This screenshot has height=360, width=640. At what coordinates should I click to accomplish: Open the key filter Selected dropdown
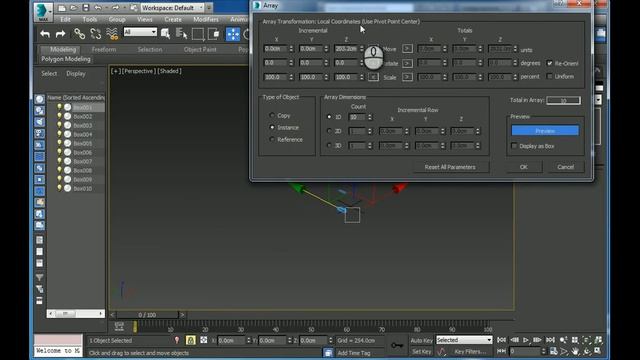pyautogui.click(x=464, y=340)
